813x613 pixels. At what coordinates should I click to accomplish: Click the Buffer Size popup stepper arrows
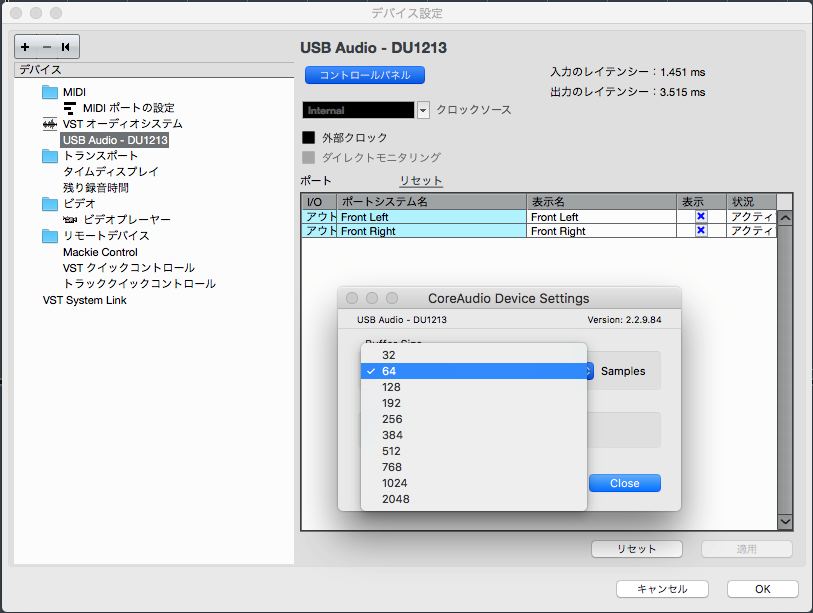pyautogui.click(x=590, y=371)
